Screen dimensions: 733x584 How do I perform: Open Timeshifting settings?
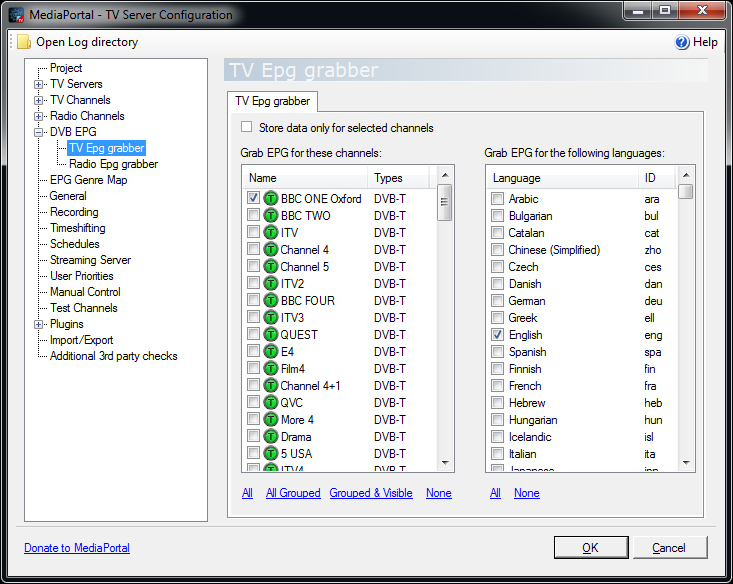78,228
